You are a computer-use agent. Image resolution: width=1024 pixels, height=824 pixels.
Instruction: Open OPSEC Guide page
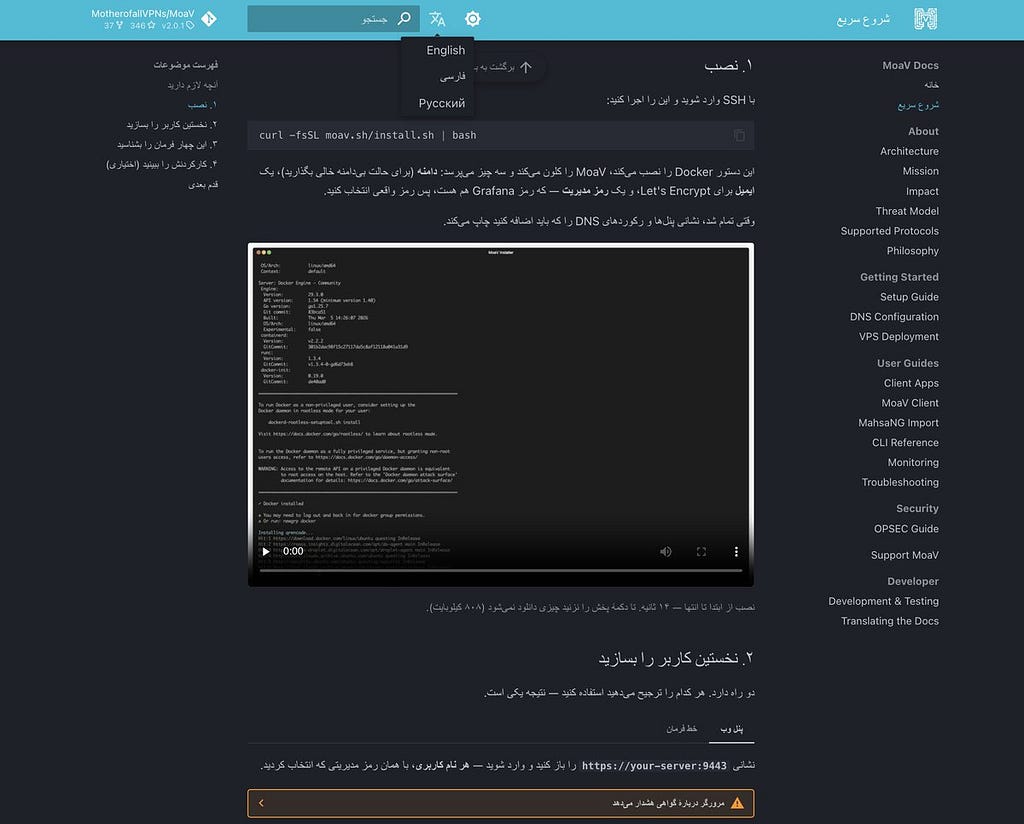tap(906, 529)
